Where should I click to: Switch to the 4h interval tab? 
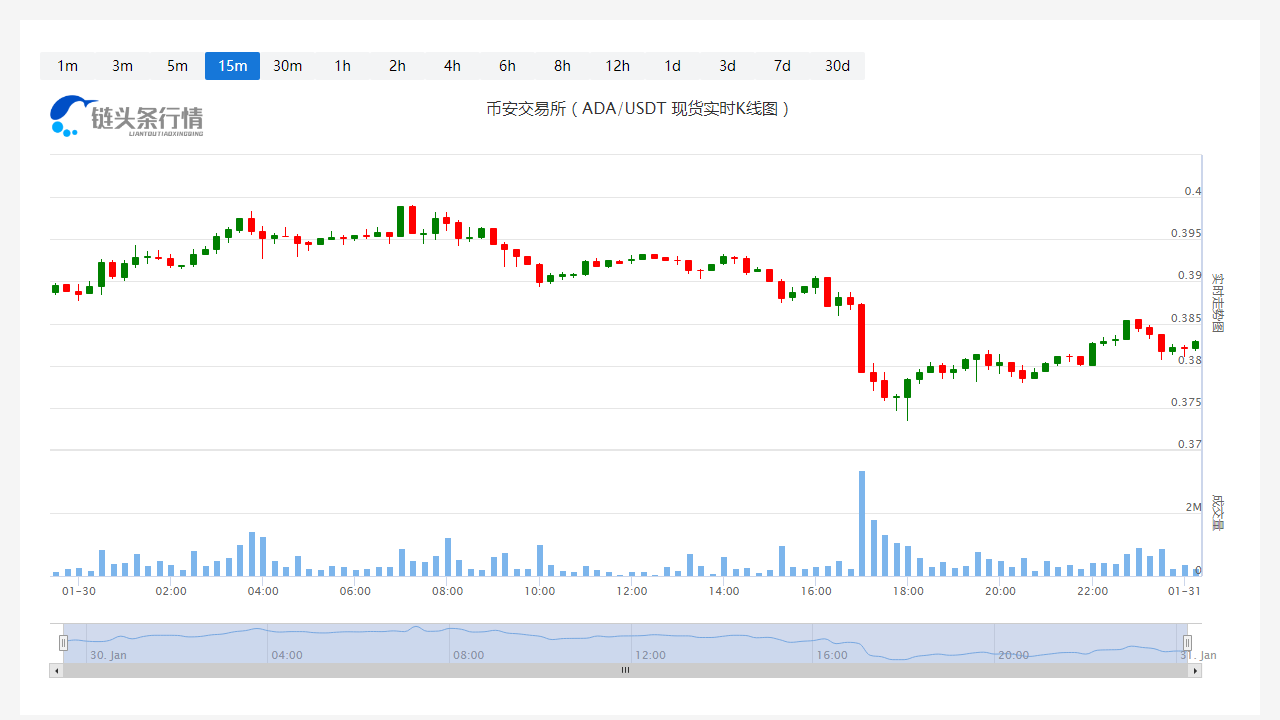click(x=452, y=66)
